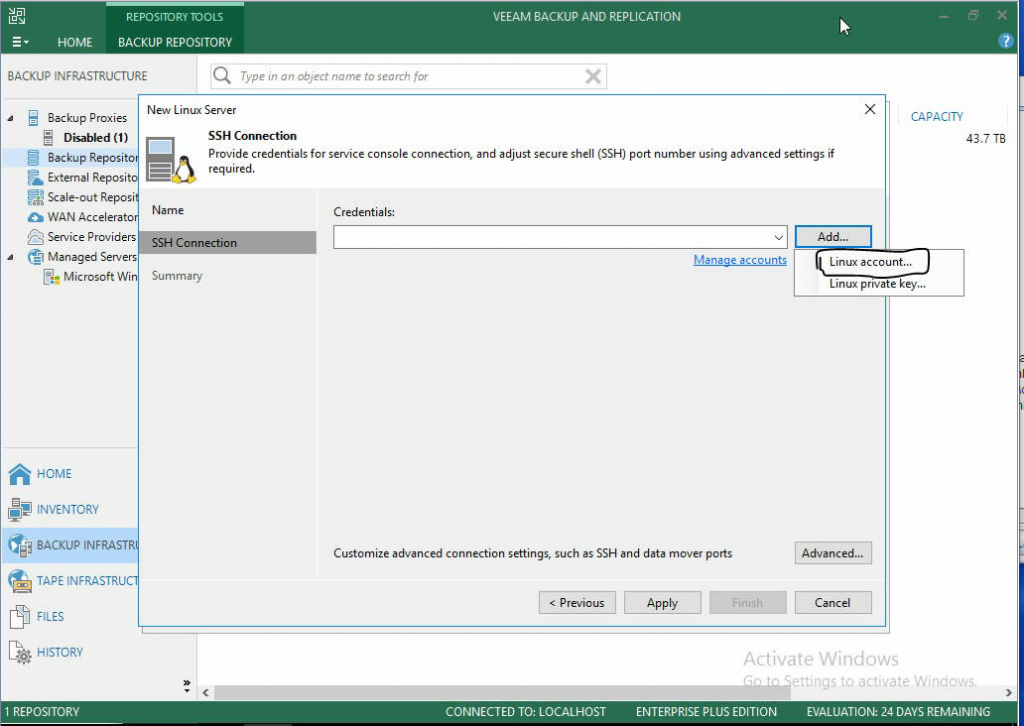Image resolution: width=1024 pixels, height=726 pixels.
Task: Expand navigation pane overflow chevron
Action: (187, 685)
